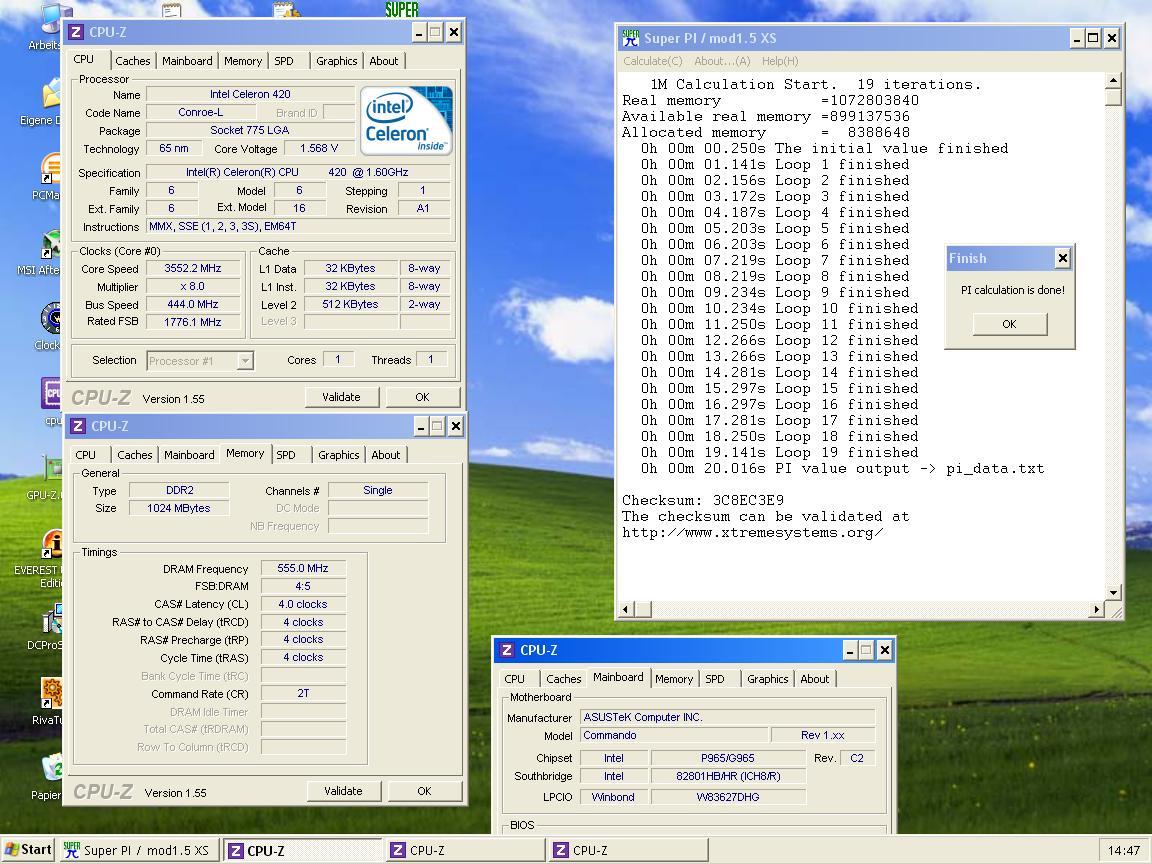Switch to Caches tab in top CPU-Z window

132,61
